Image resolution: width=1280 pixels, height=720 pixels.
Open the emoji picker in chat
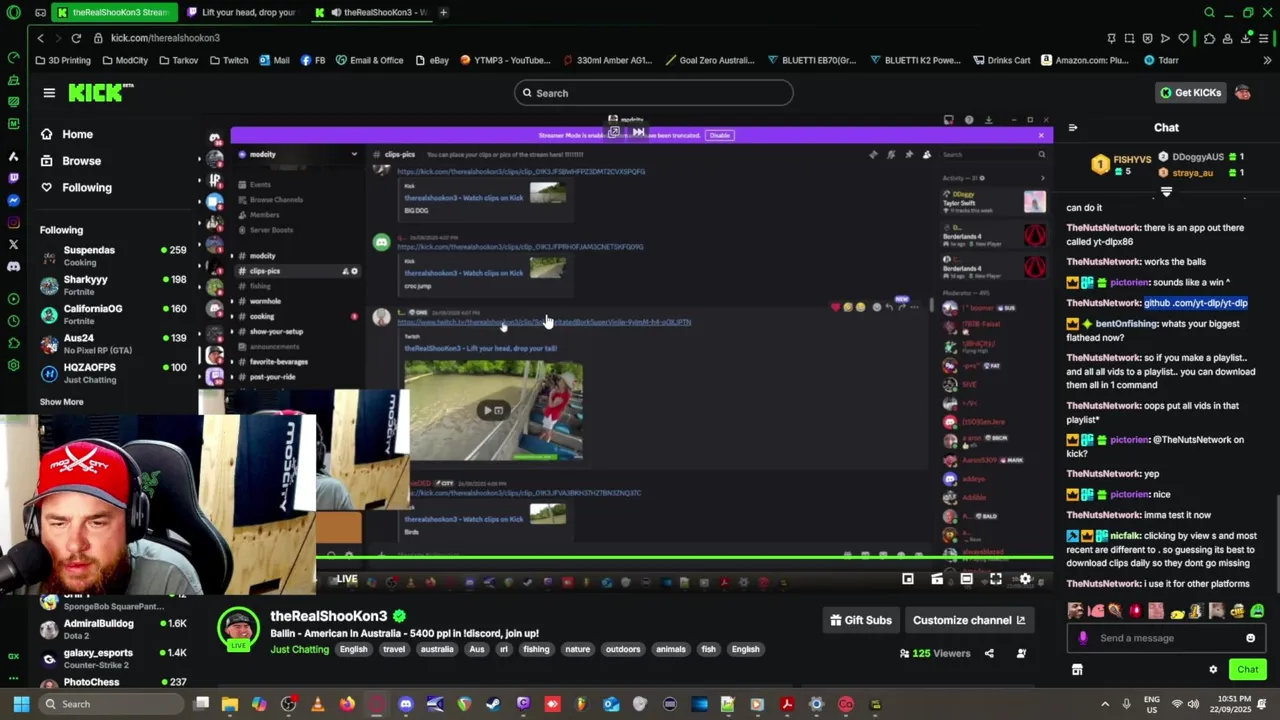tap(1250, 638)
